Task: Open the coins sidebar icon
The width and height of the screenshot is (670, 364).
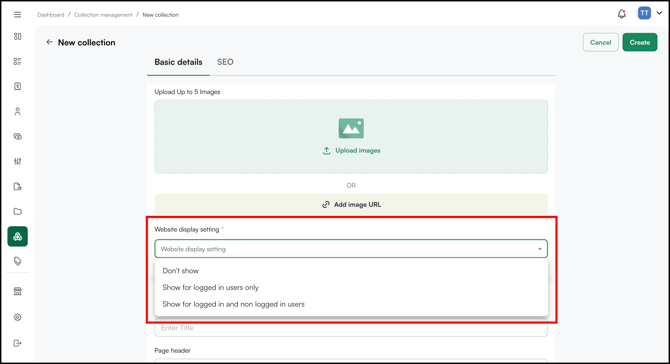Action: [18, 137]
